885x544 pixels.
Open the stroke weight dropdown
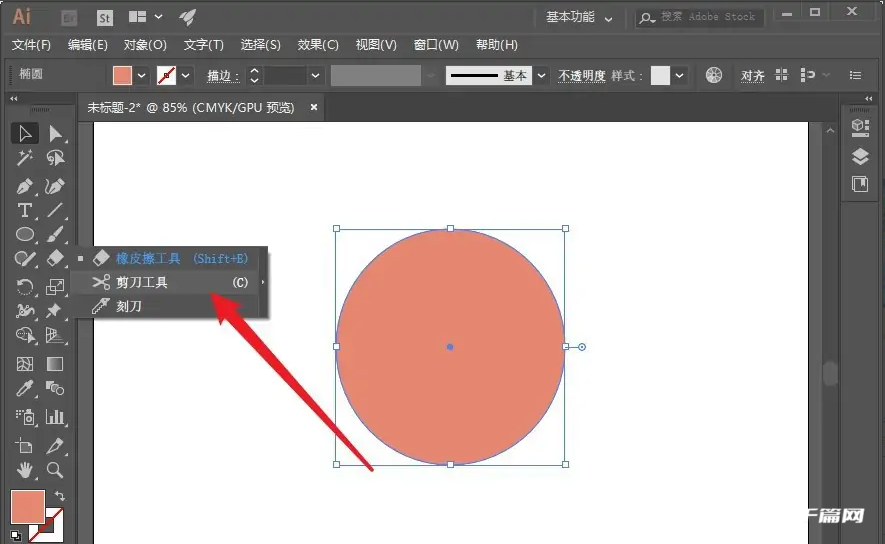(316, 76)
